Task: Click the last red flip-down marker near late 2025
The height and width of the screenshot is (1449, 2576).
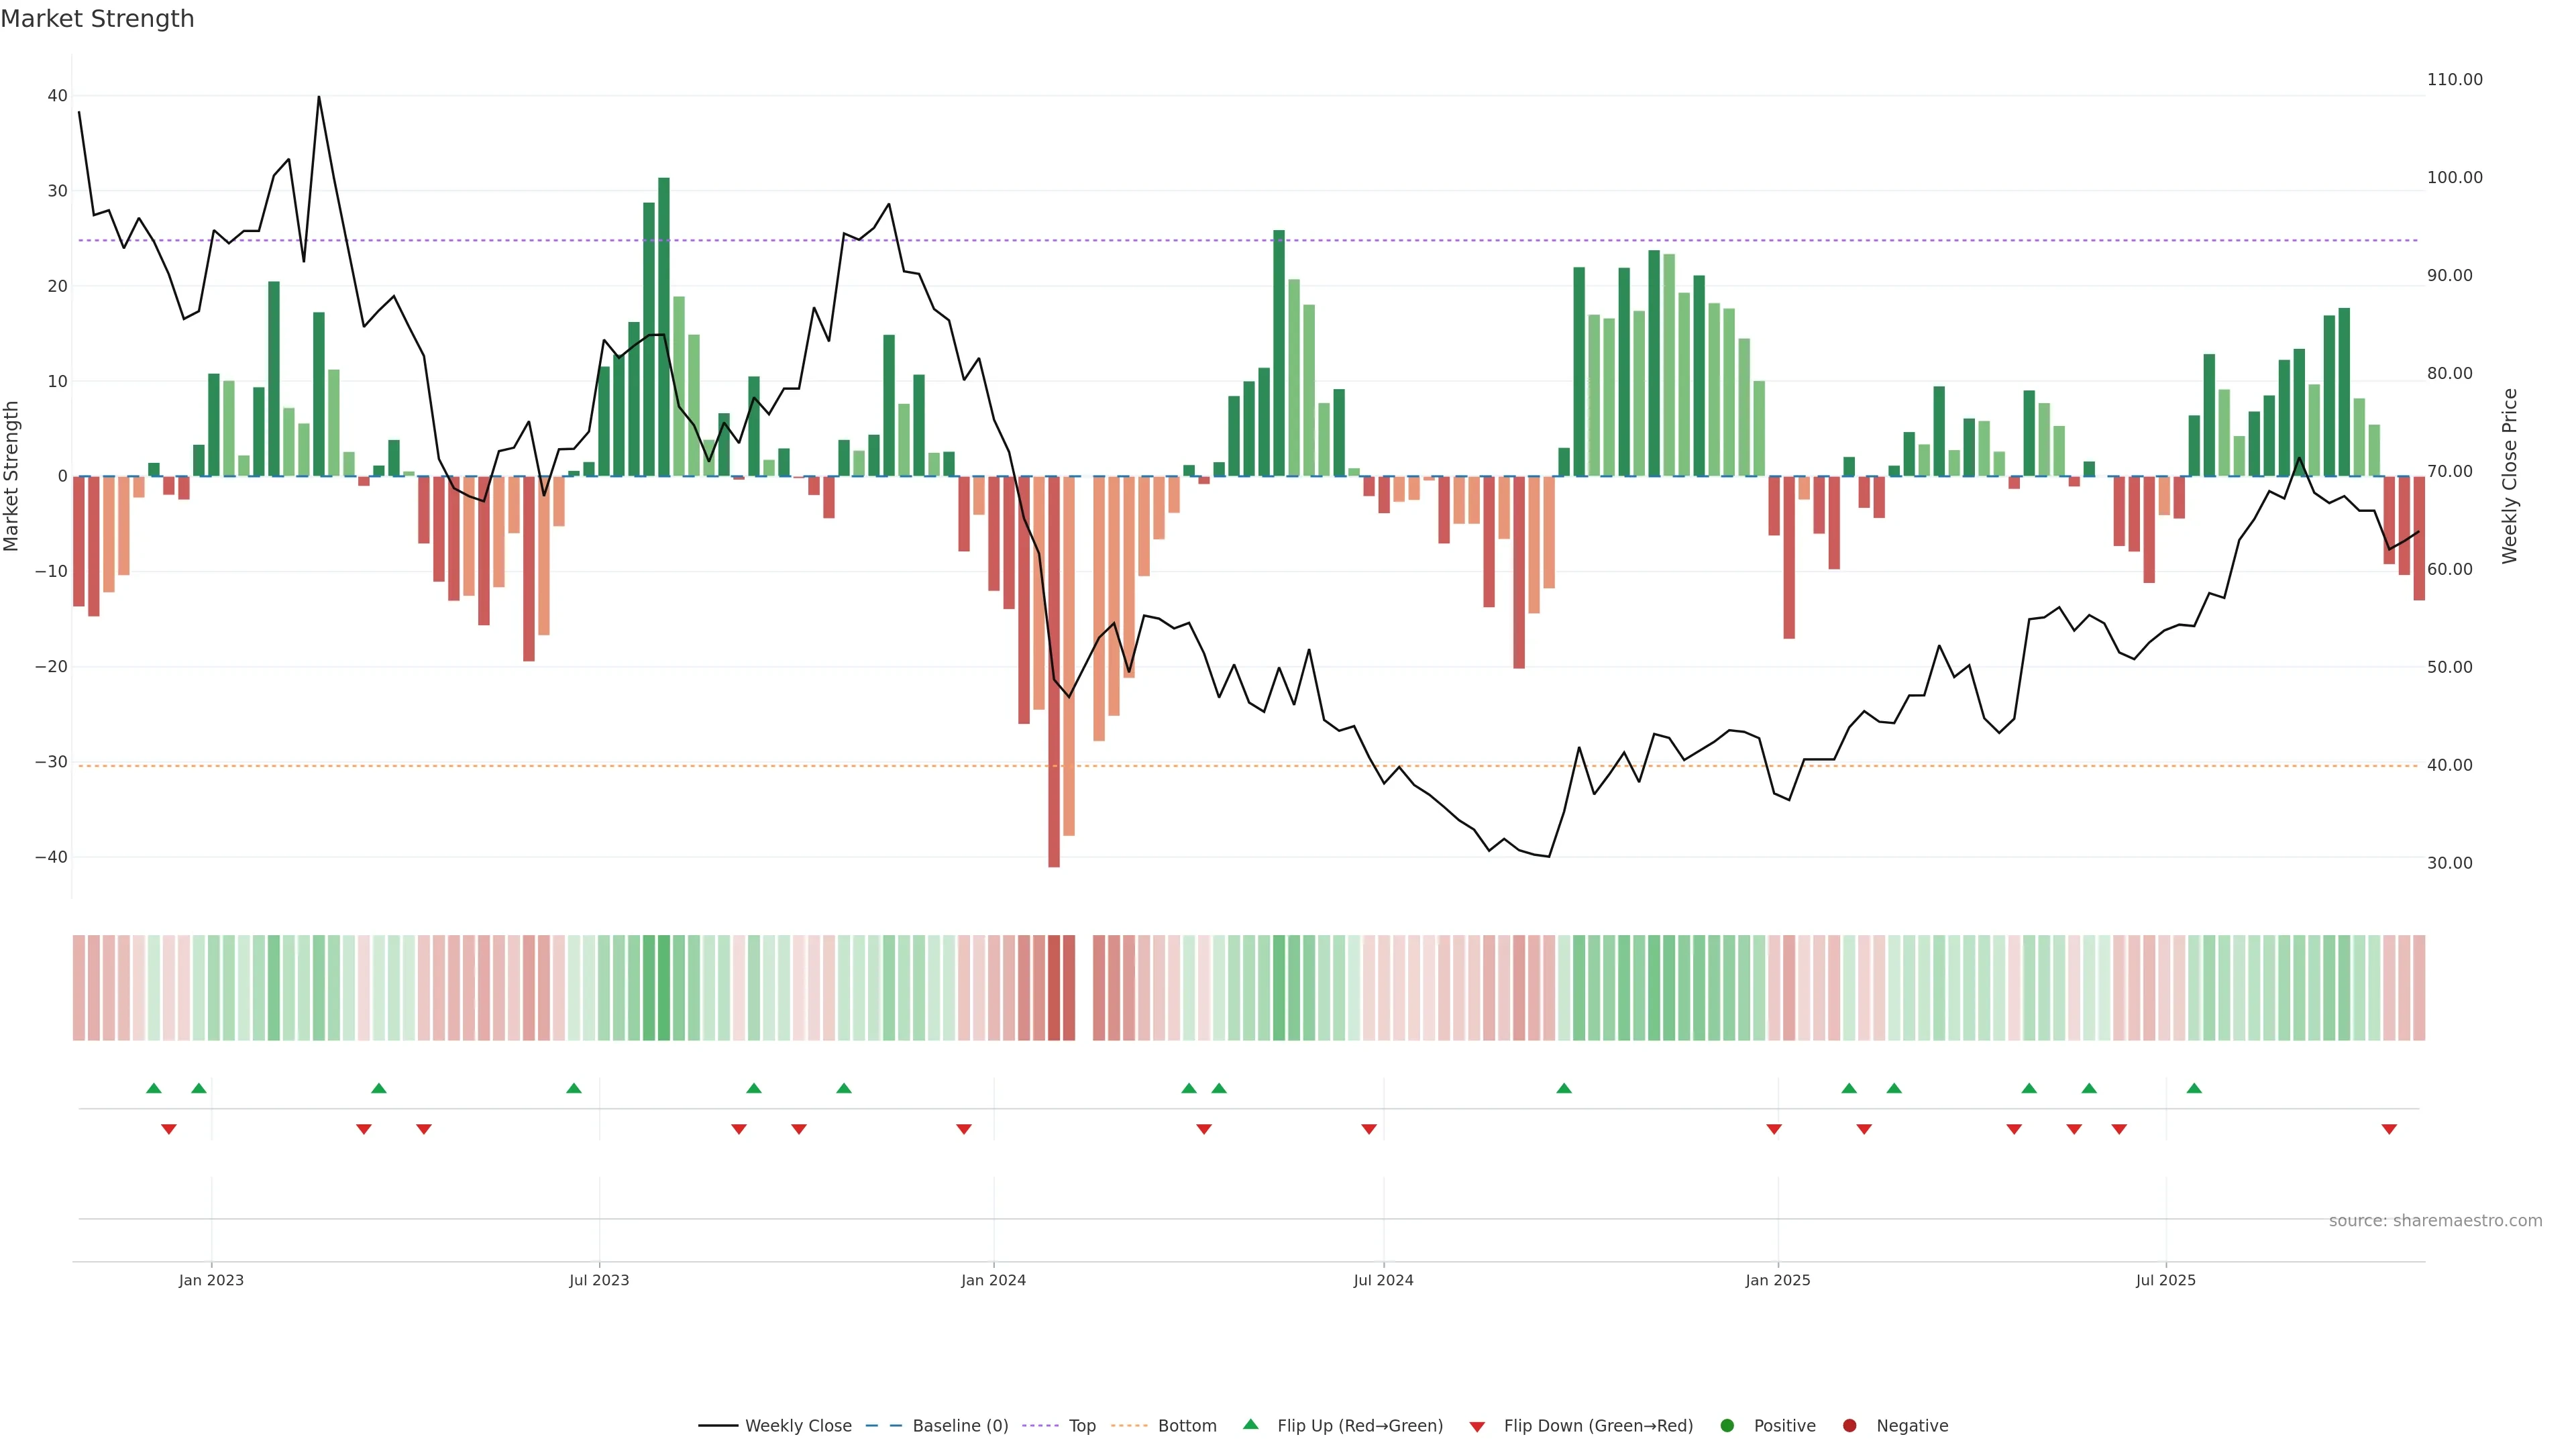Action: click(x=2389, y=1129)
